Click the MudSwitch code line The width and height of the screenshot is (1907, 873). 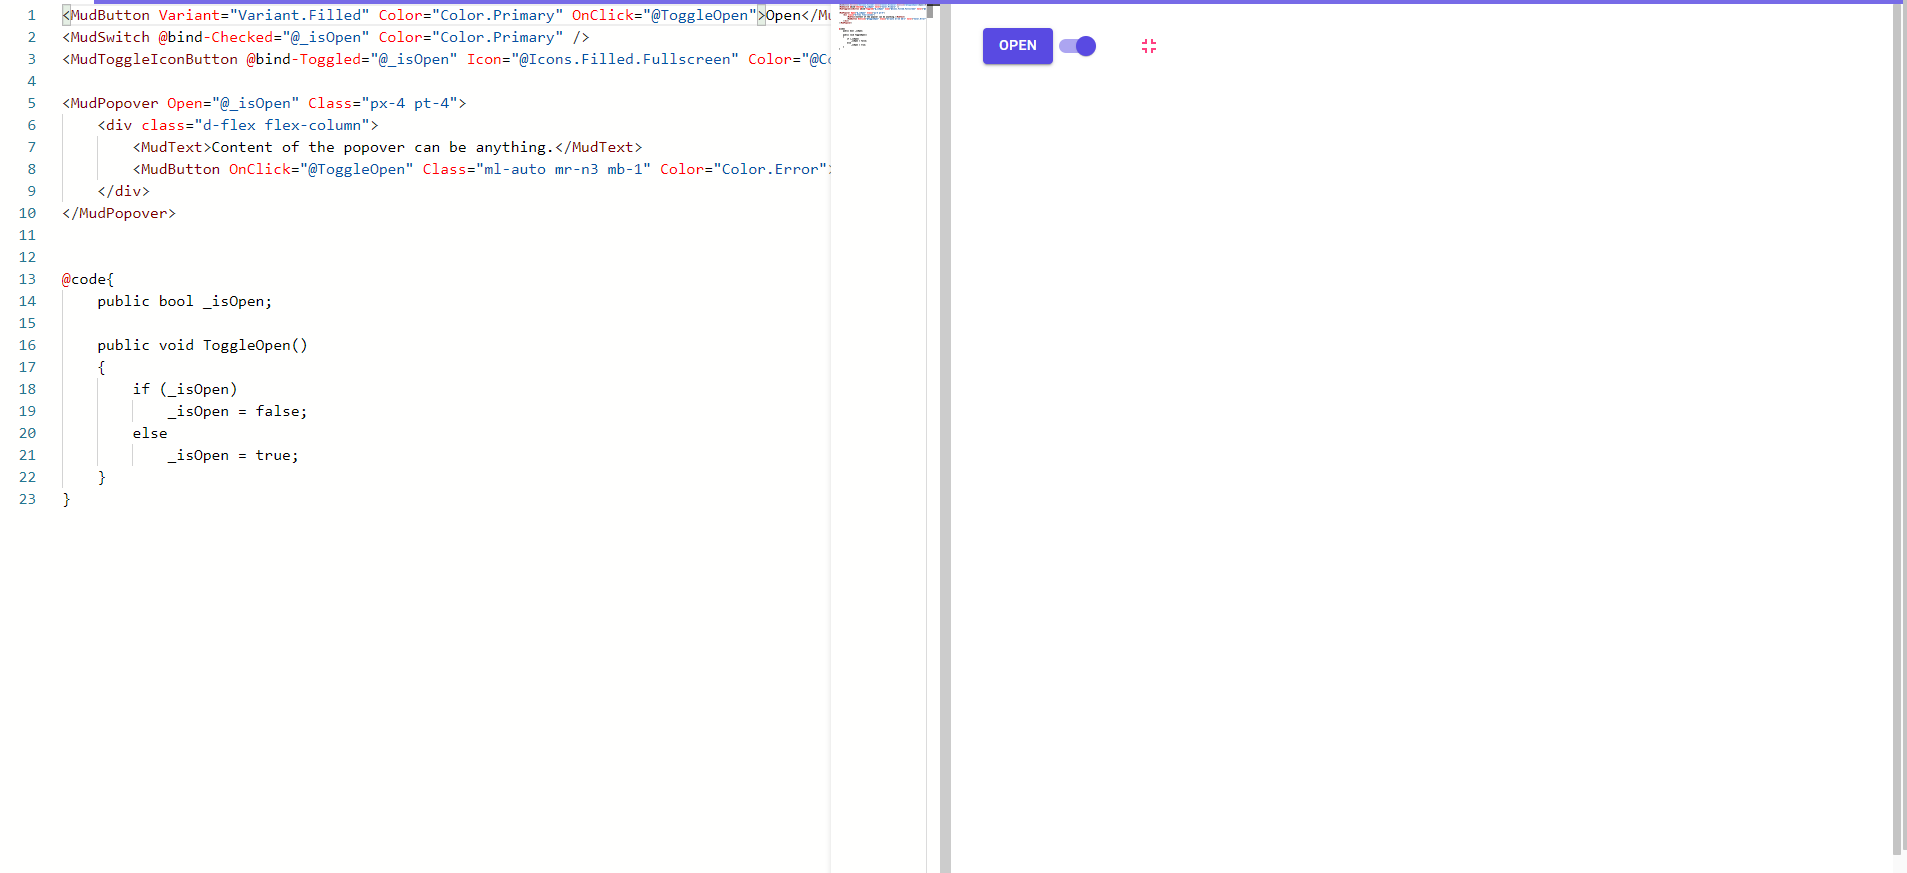pyautogui.click(x=326, y=37)
